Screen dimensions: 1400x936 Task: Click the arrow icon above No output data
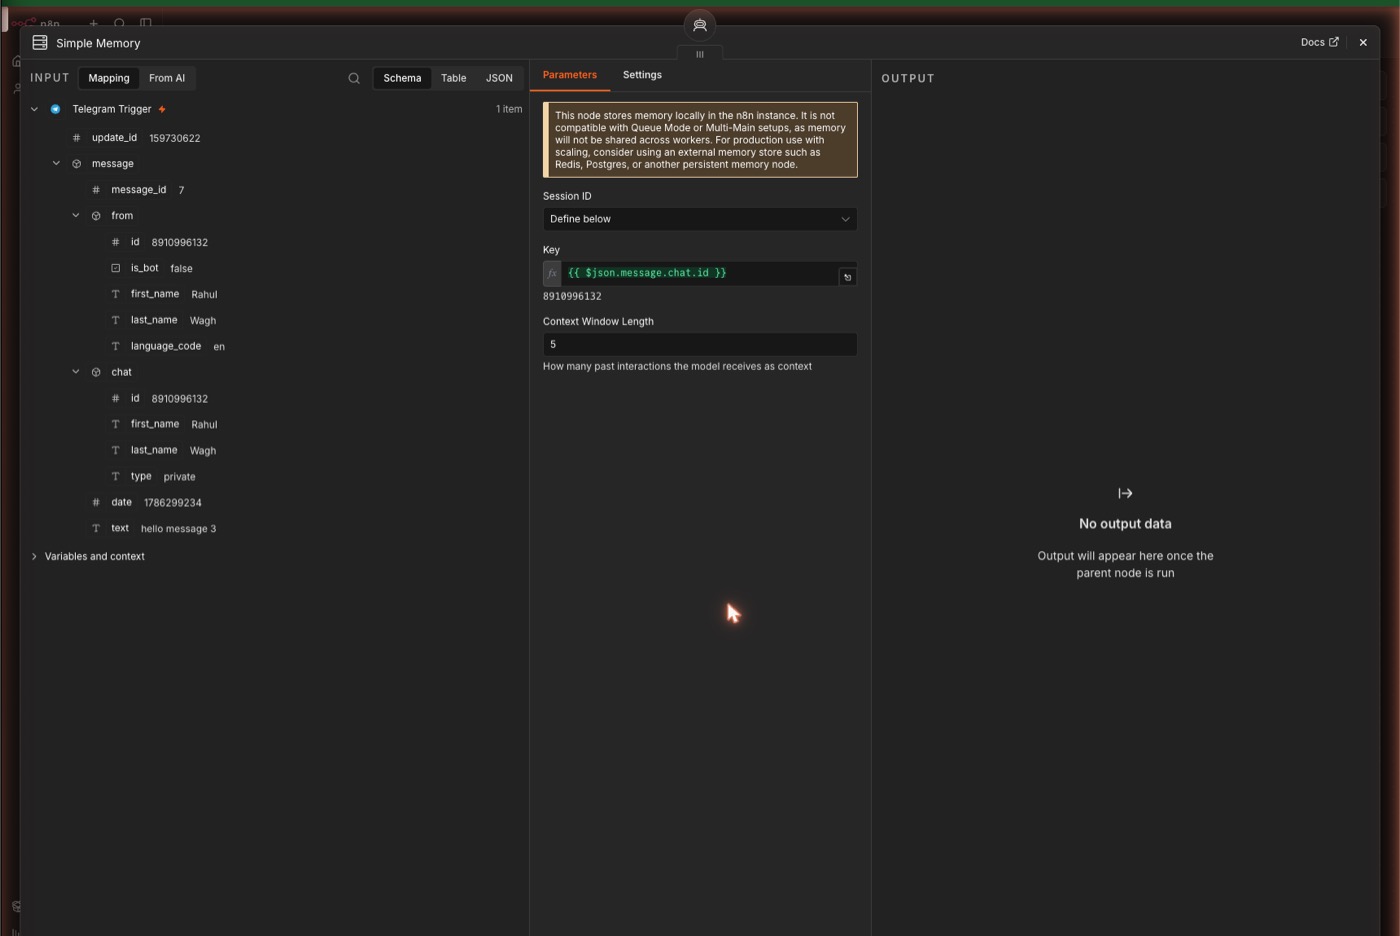[x=1125, y=493]
